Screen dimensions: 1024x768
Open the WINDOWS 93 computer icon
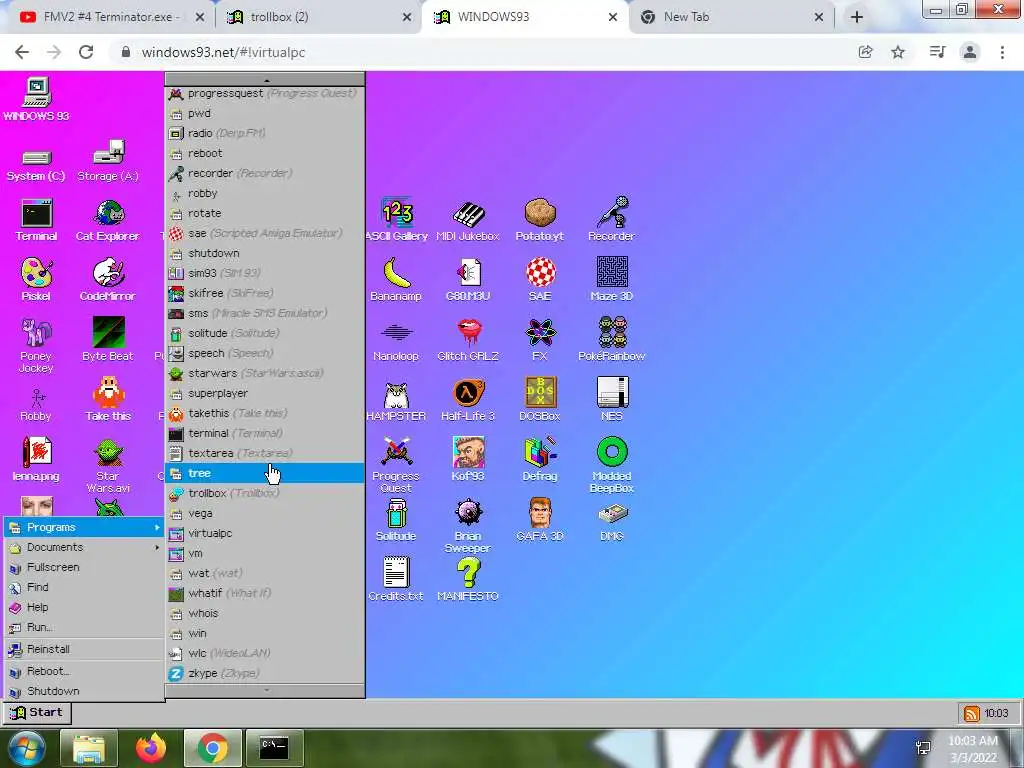click(36, 99)
